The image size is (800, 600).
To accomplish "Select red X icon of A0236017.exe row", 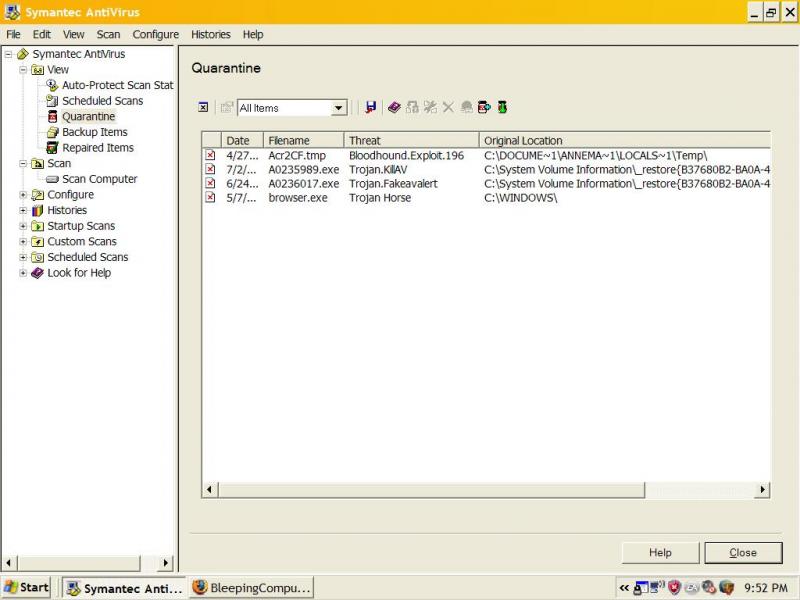I will click(x=210, y=183).
